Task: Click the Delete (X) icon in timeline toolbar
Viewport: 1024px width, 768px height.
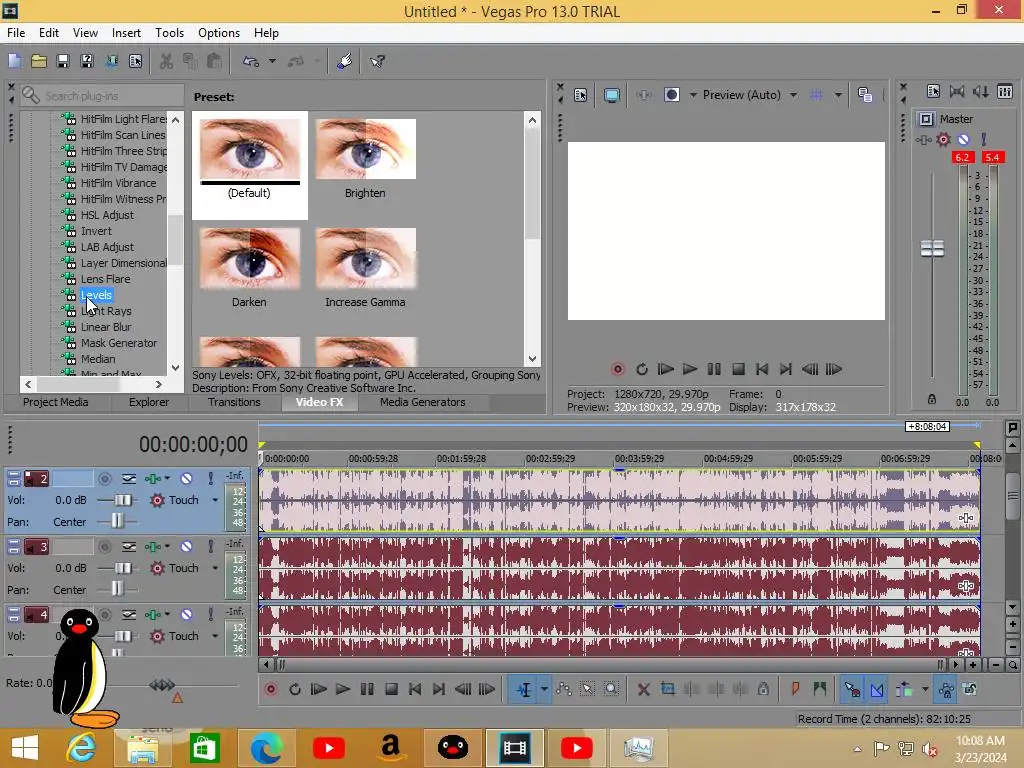Action: [x=644, y=689]
